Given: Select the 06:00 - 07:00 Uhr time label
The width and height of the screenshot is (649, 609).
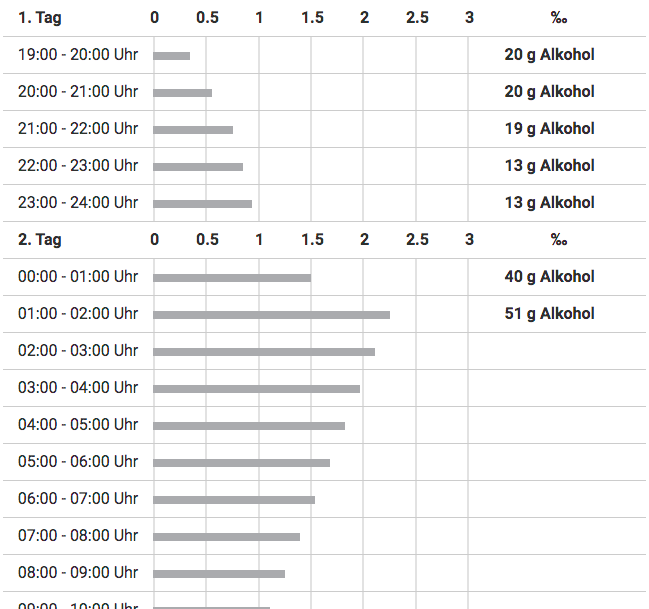Looking at the screenshot, I should [x=78, y=498].
